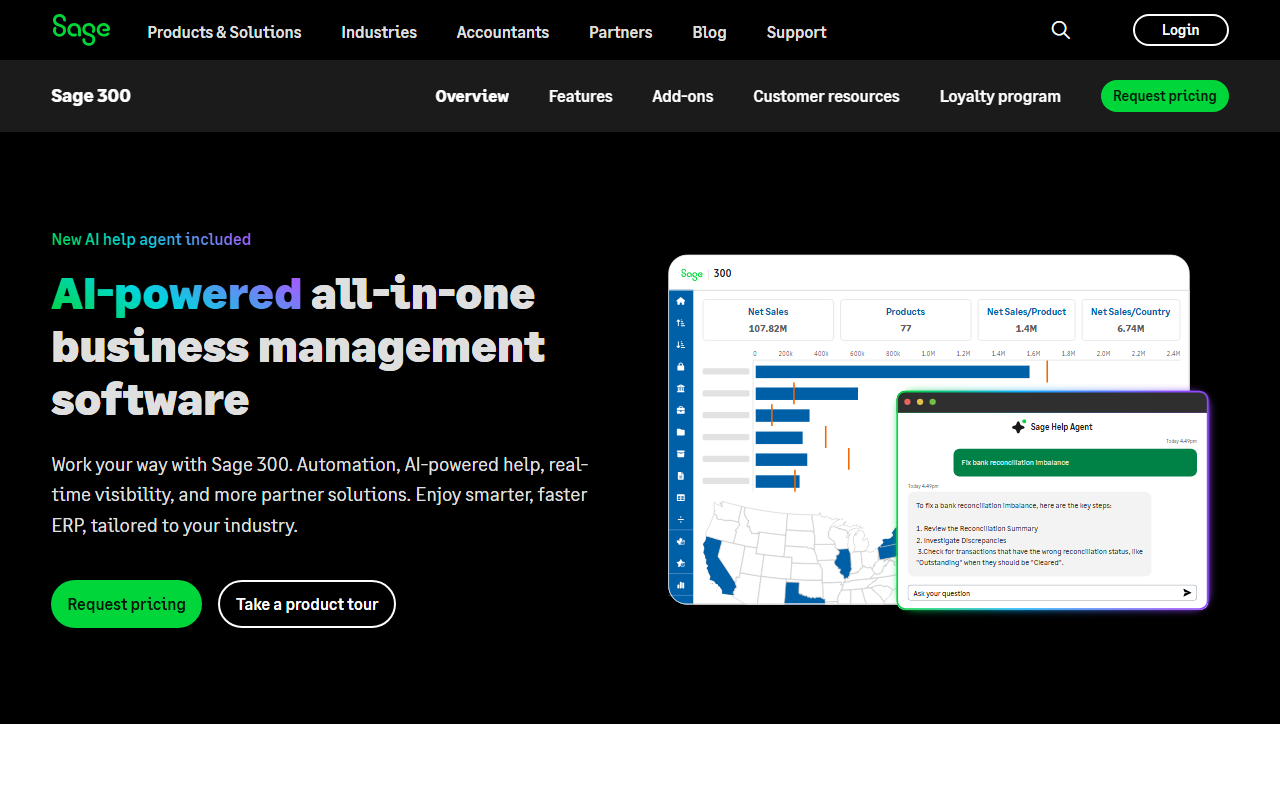Click the Products 77 card
This screenshot has width=1280, height=800.
(905, 320)
